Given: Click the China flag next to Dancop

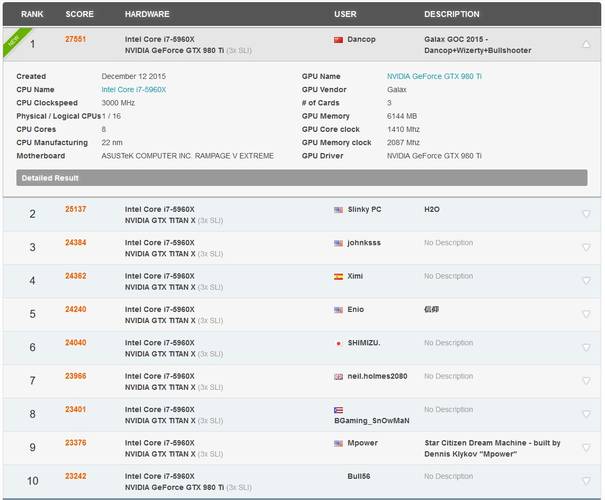Looking at the screenshot, I should pos(338,40).
